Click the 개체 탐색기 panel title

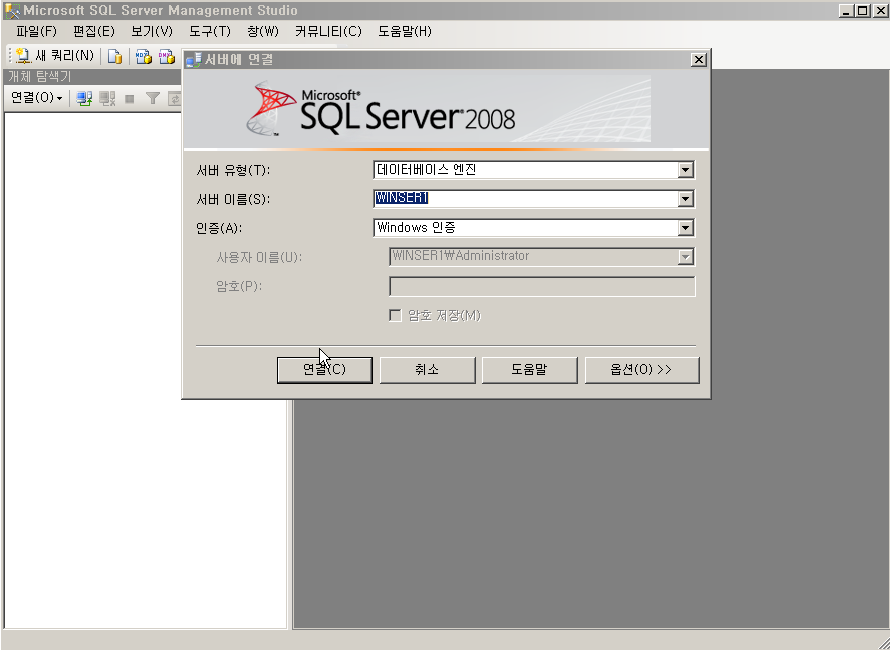(40, 76)
